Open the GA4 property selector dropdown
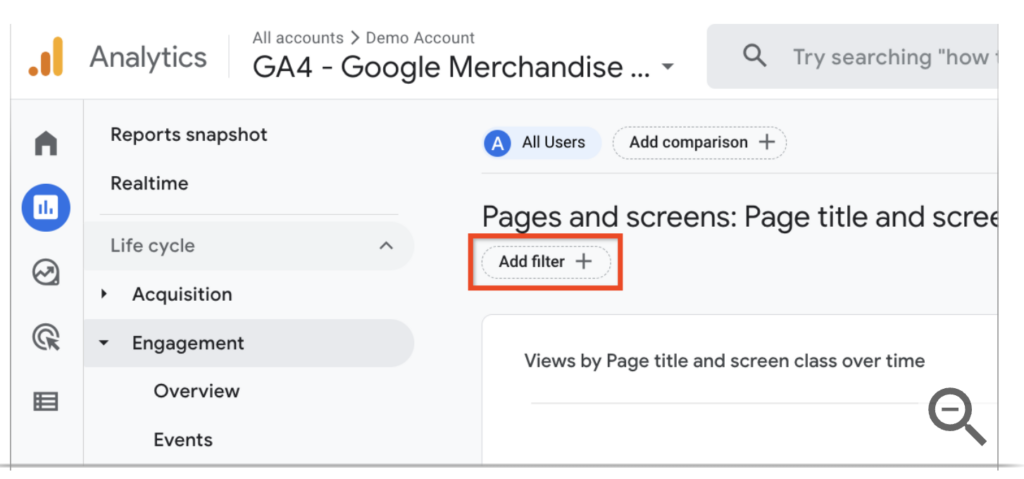The image size is (1024, 479). pyautogui.click(x=667, y=67)
